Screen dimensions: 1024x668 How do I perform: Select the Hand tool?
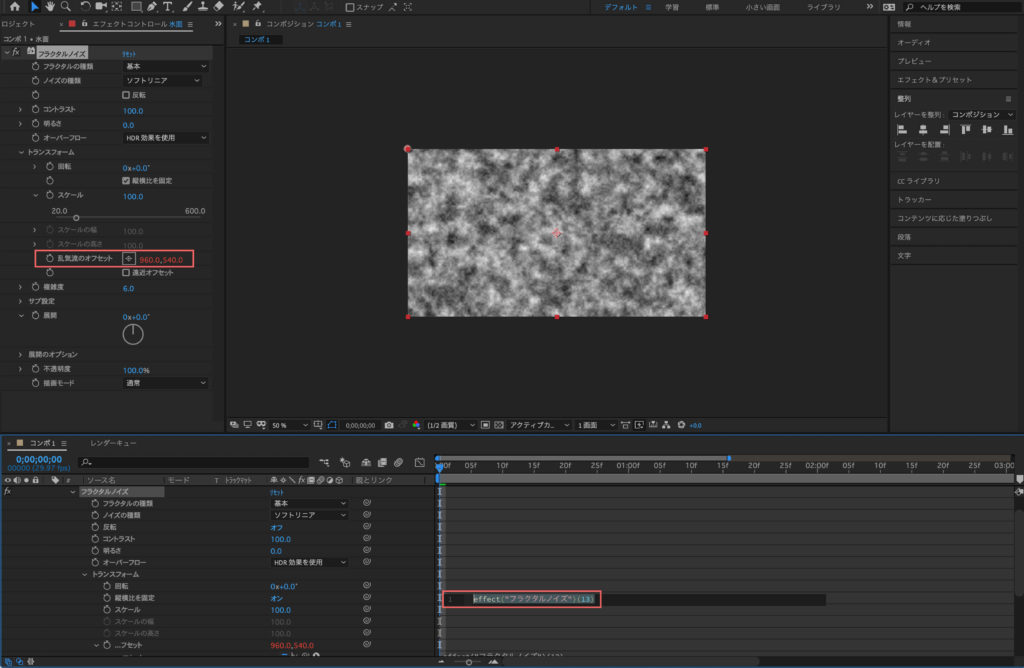tap(50, 7)
